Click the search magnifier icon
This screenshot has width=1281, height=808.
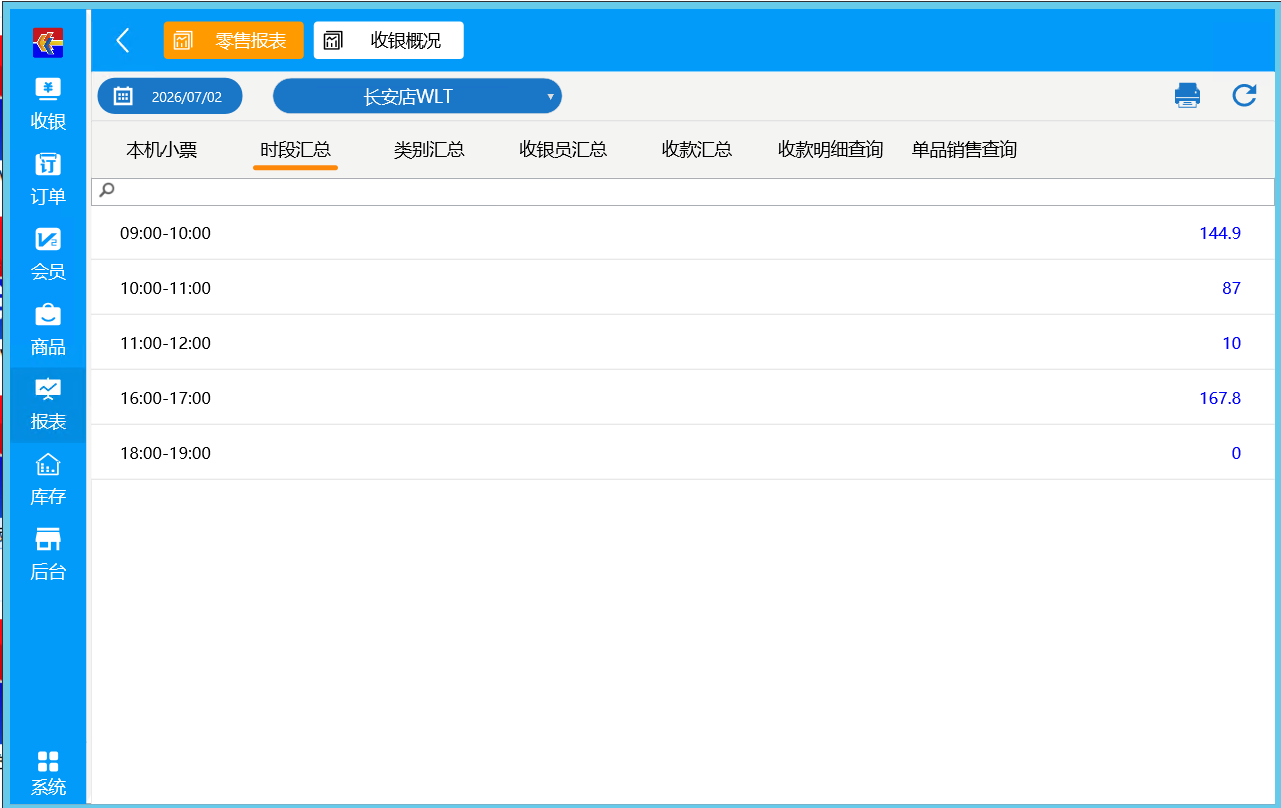[x=107, y=190]
